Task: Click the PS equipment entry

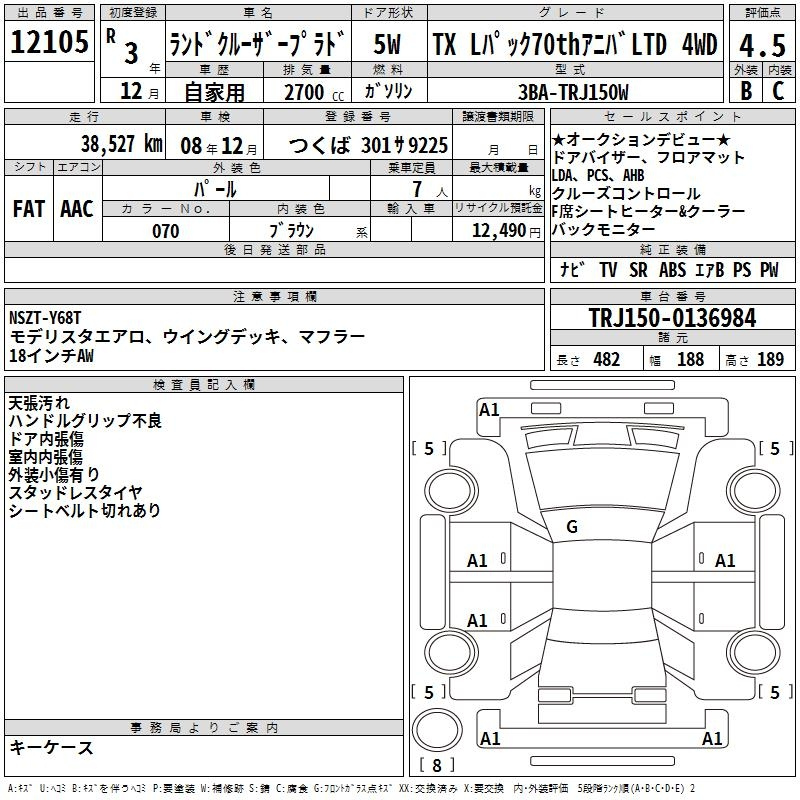Action: pos(742,269)
